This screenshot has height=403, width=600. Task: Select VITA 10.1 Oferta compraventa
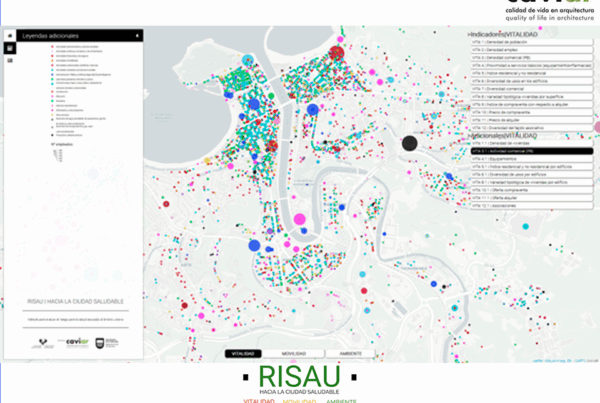click(532, 190)
